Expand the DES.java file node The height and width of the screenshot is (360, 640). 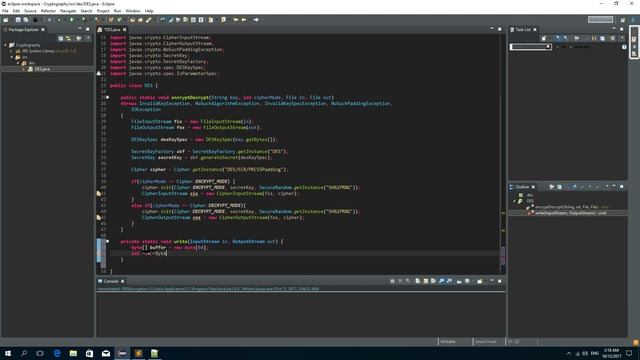click(24, 69)
